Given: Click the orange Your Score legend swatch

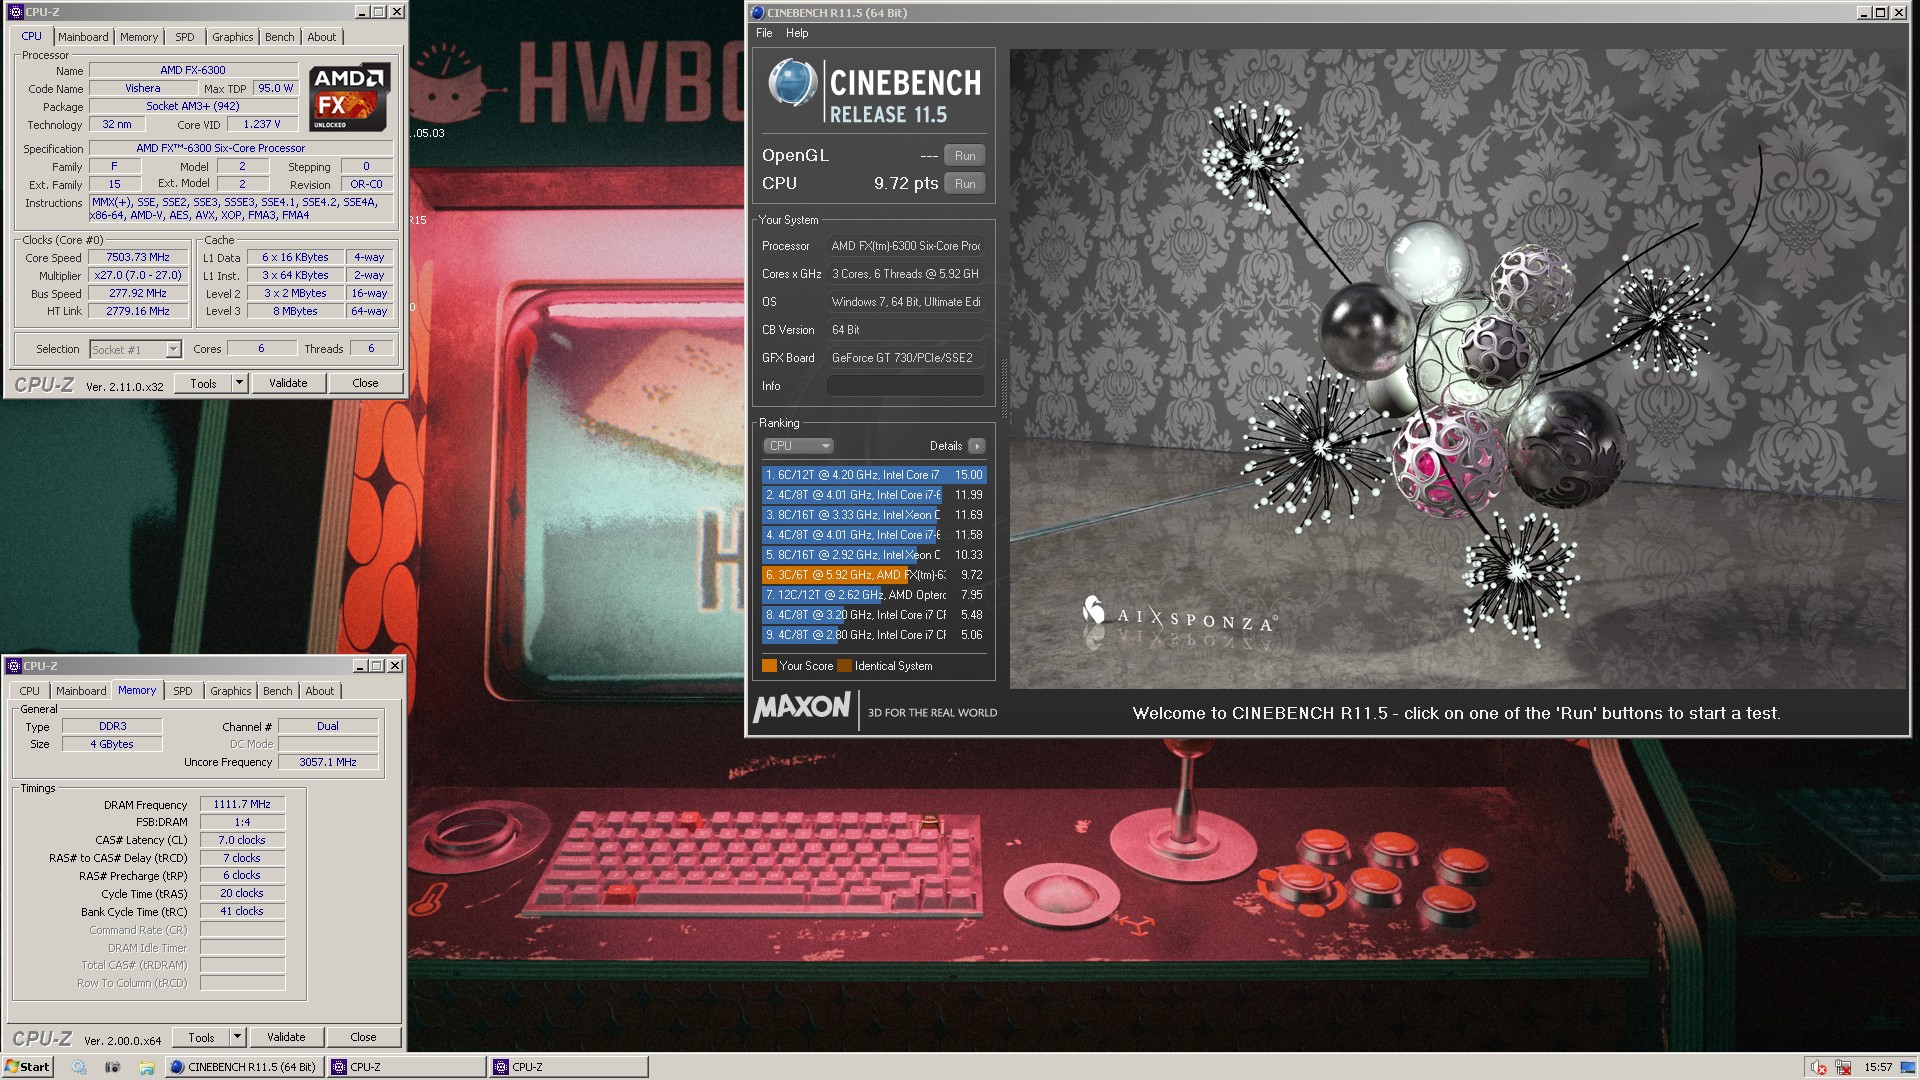Looking at the screenshot, I should (x=769, y=666).
